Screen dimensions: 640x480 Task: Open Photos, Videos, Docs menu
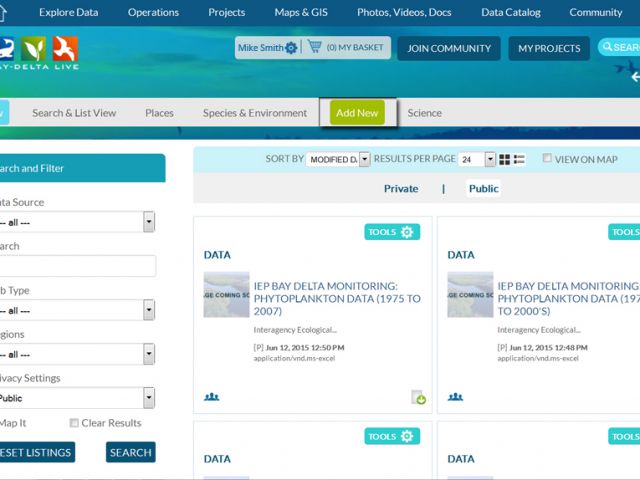click(x=404, y=13)
